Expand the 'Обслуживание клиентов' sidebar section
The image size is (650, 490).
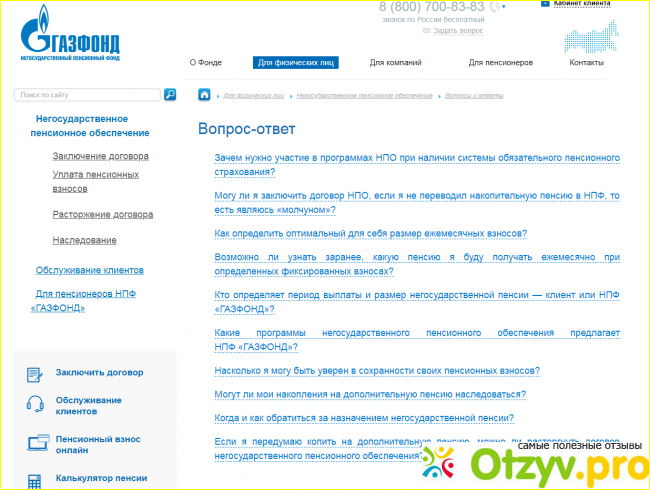pyautogui.click(x=90, y=270)
